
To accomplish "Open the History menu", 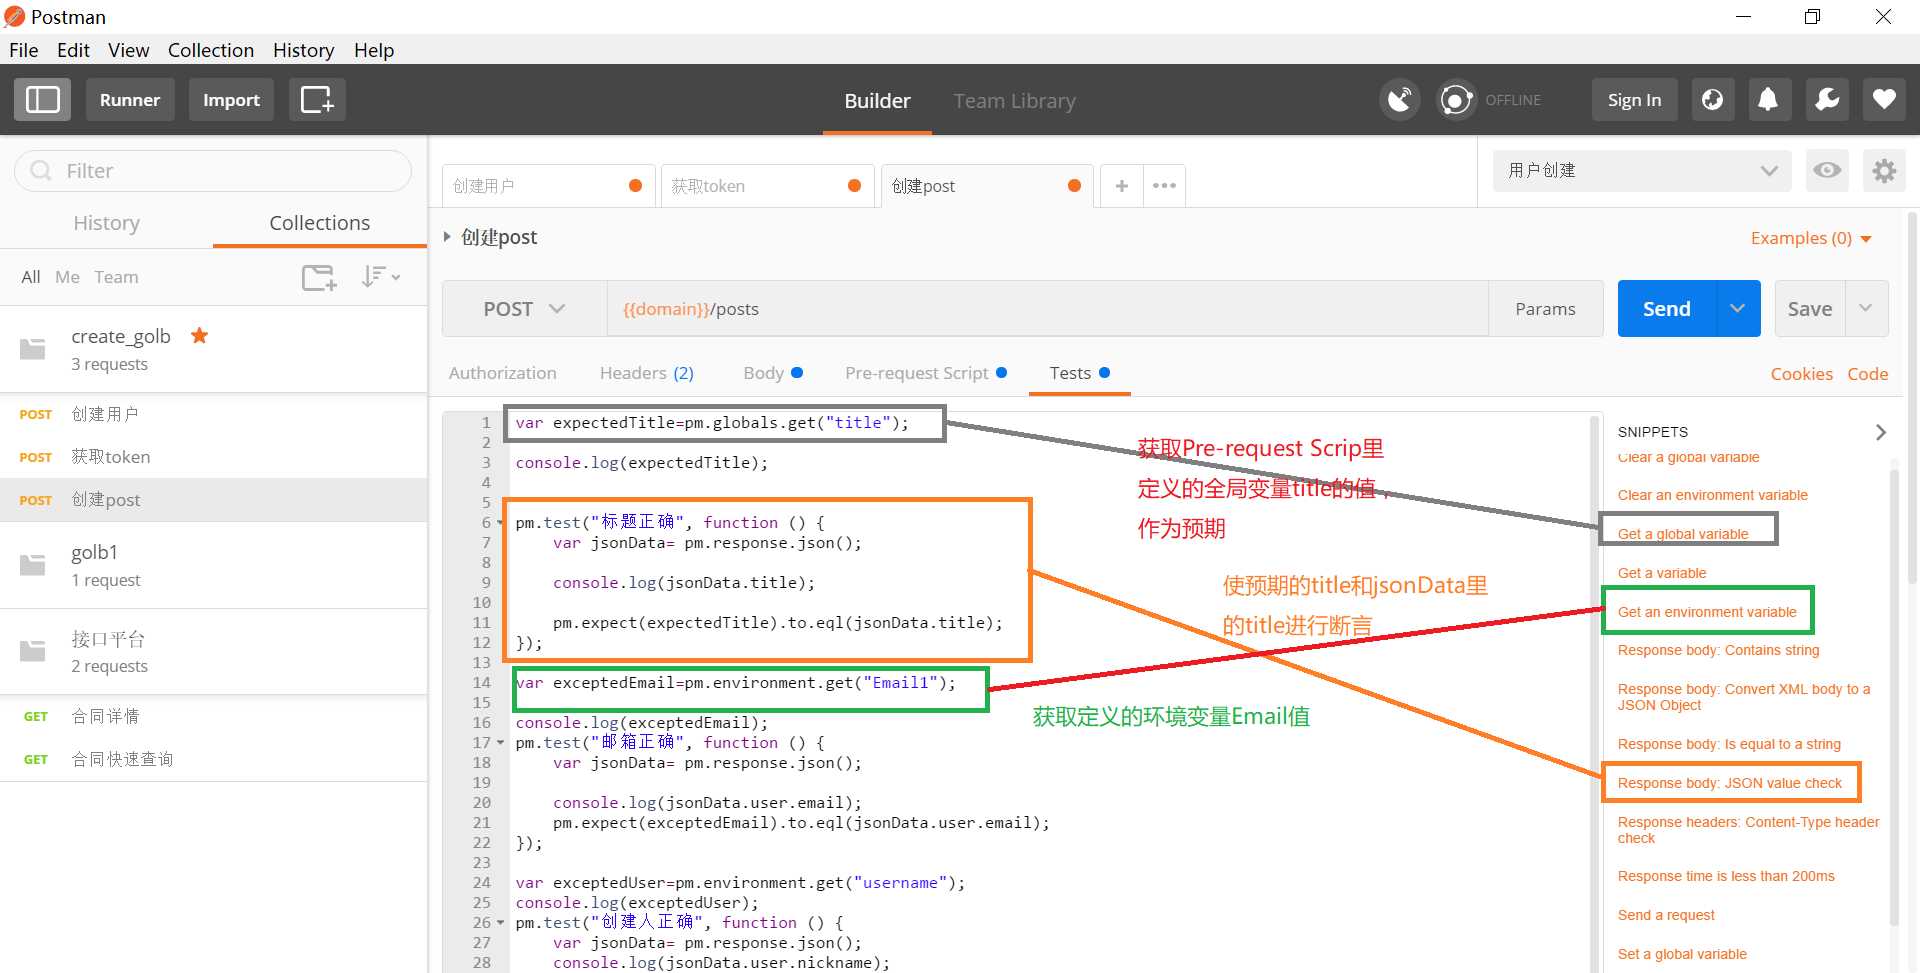I will (x=303, y=50).
